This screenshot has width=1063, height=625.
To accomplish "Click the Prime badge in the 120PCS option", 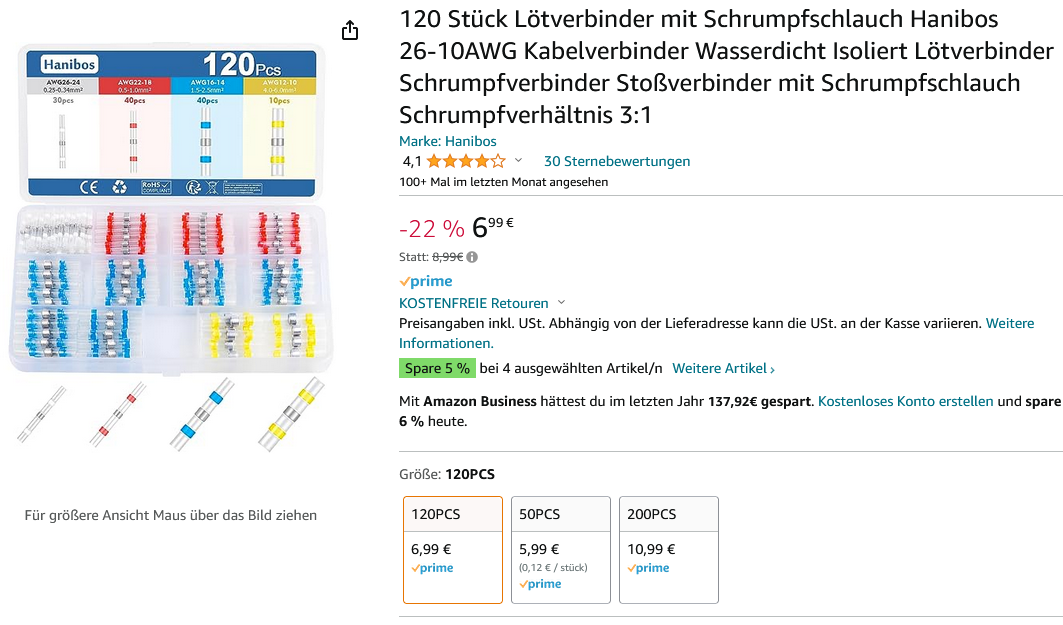I will [x=432, y=568].
